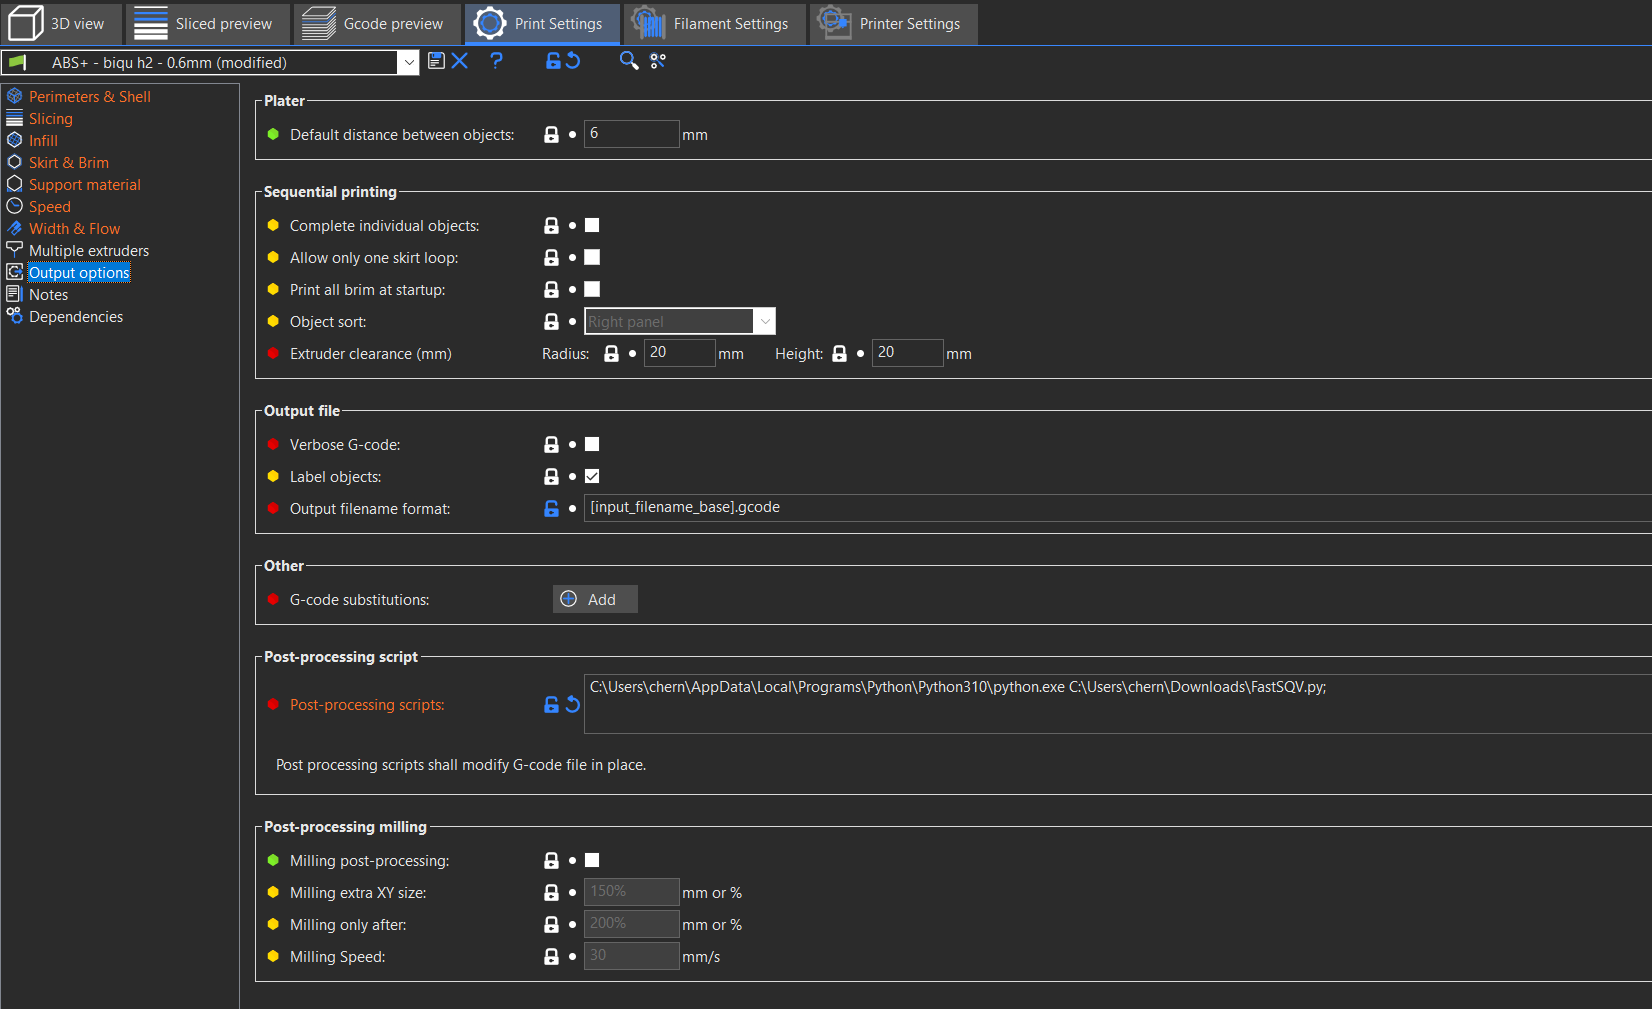Click lock icon beside extruder clearance Radius
The width and height of the screenshot is (1652, 1009).
point(611,354)
